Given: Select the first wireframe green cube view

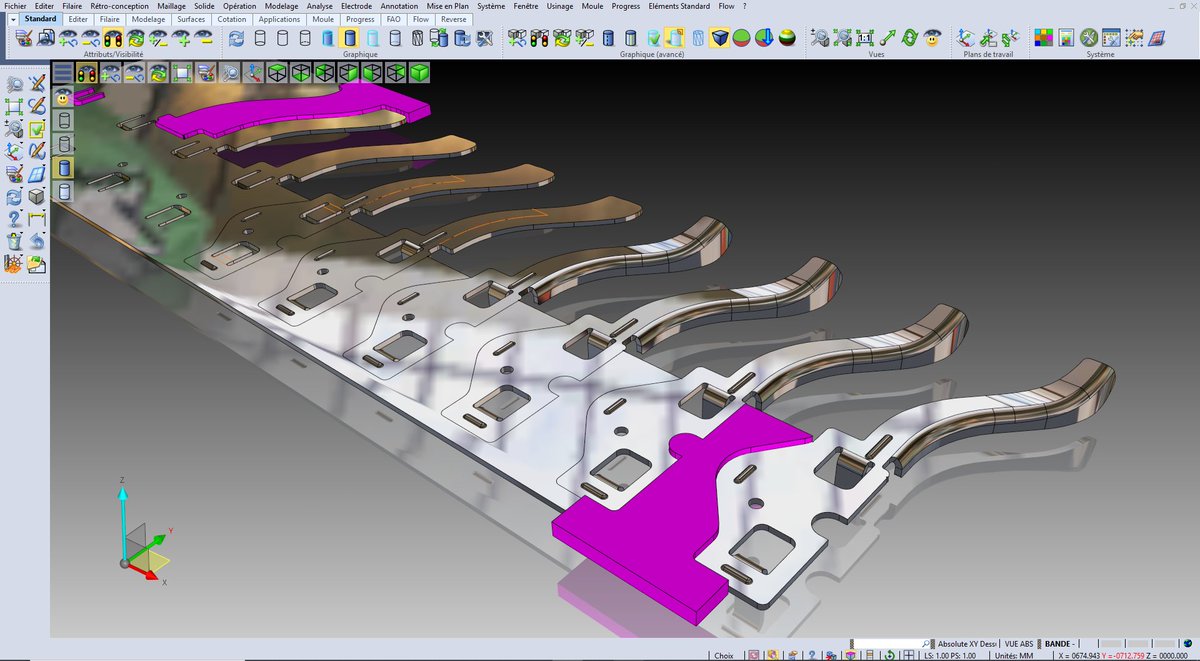Looking at the screenshot, I should 277,72.
